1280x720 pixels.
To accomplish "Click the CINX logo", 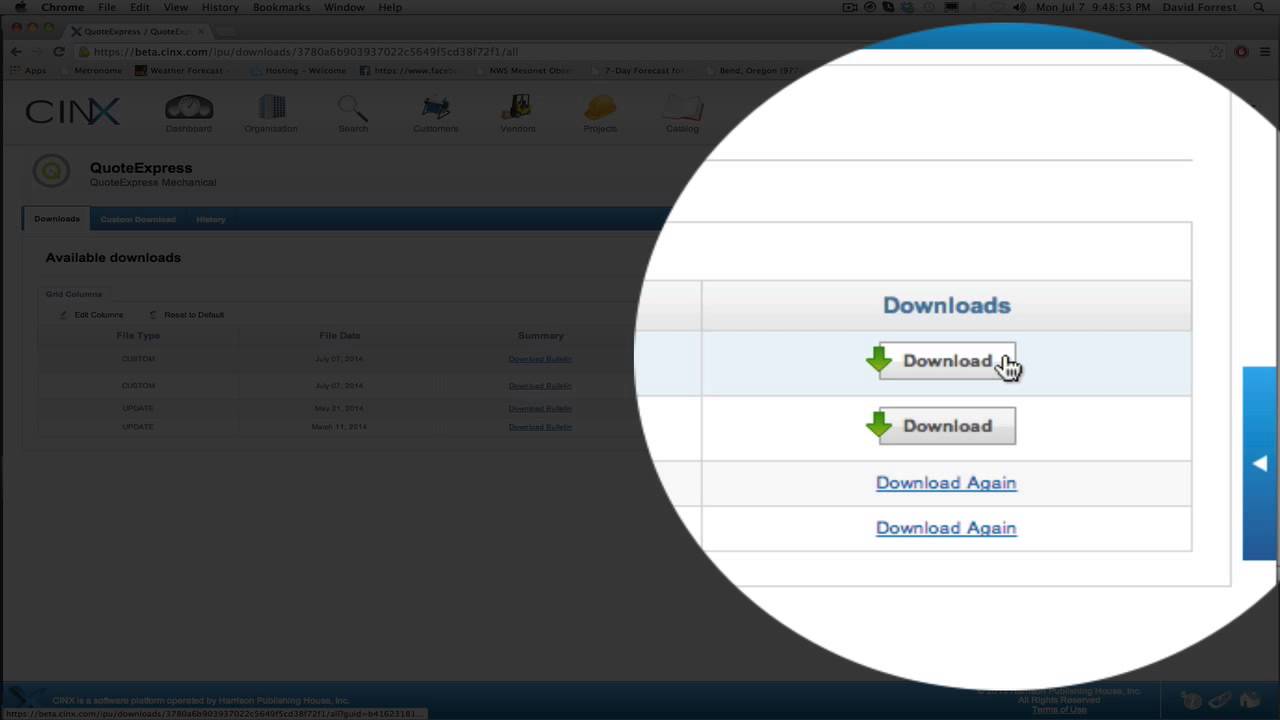I will click(x=73, y=111).
